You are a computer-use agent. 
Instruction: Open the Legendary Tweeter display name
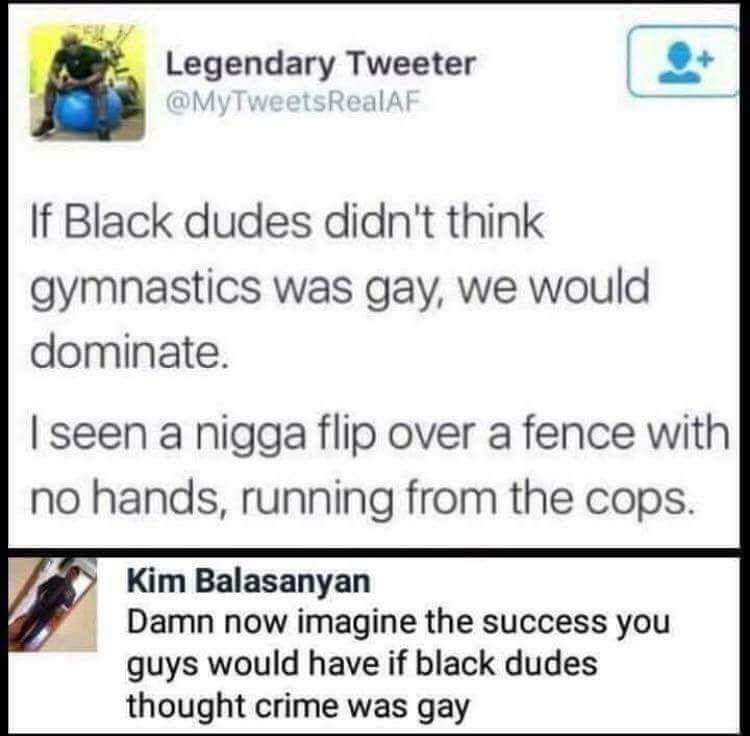point(320,64)
